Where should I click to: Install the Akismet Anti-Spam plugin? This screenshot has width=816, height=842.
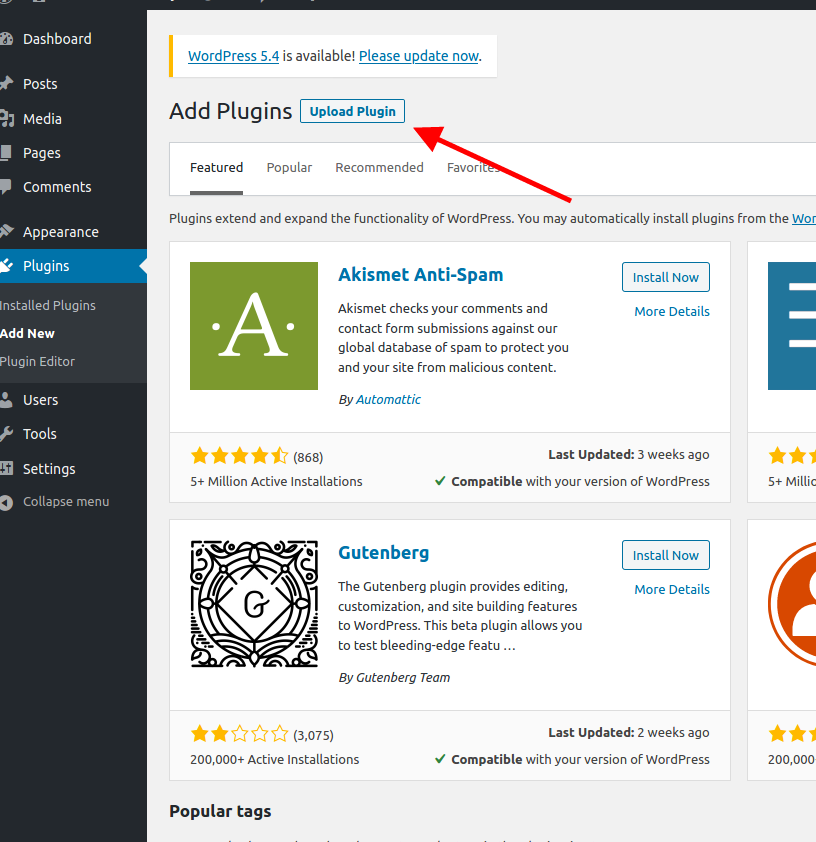[x=666, y=277]
